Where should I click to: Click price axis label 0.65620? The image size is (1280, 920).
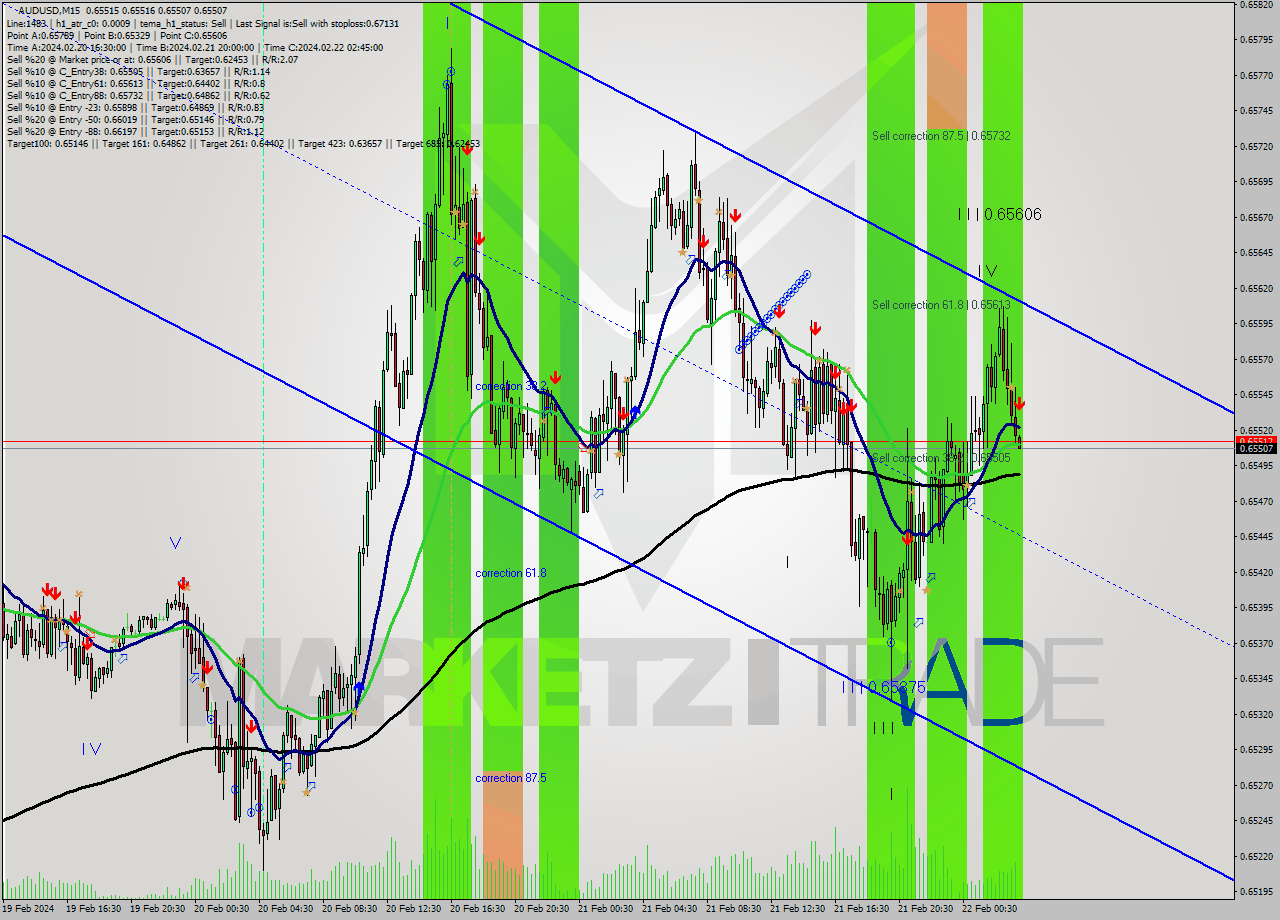1256,288
